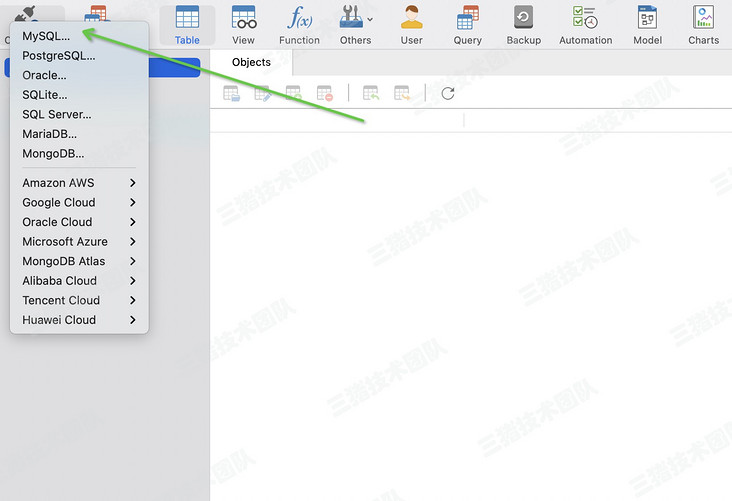Image resolution: width=732 pixels, height=501 pixels.
Task: Click the Delete Table minus icon
Action: [324, 93]
